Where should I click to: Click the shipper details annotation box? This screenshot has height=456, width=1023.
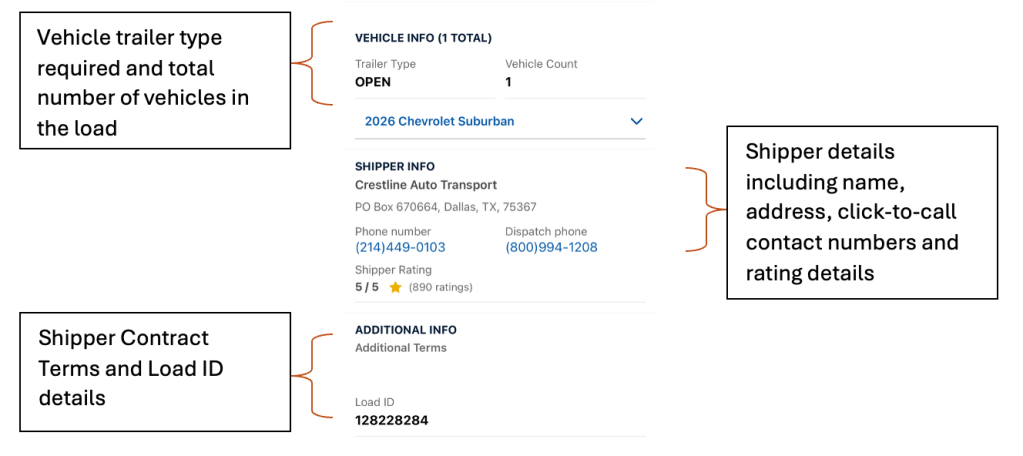pos(861,212)
